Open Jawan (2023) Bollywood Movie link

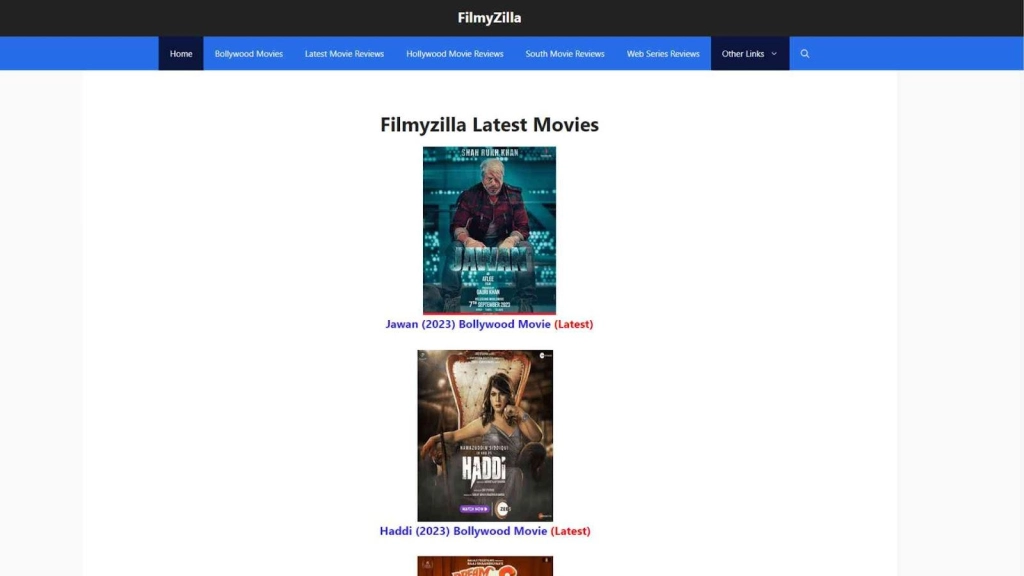[489, 324]
